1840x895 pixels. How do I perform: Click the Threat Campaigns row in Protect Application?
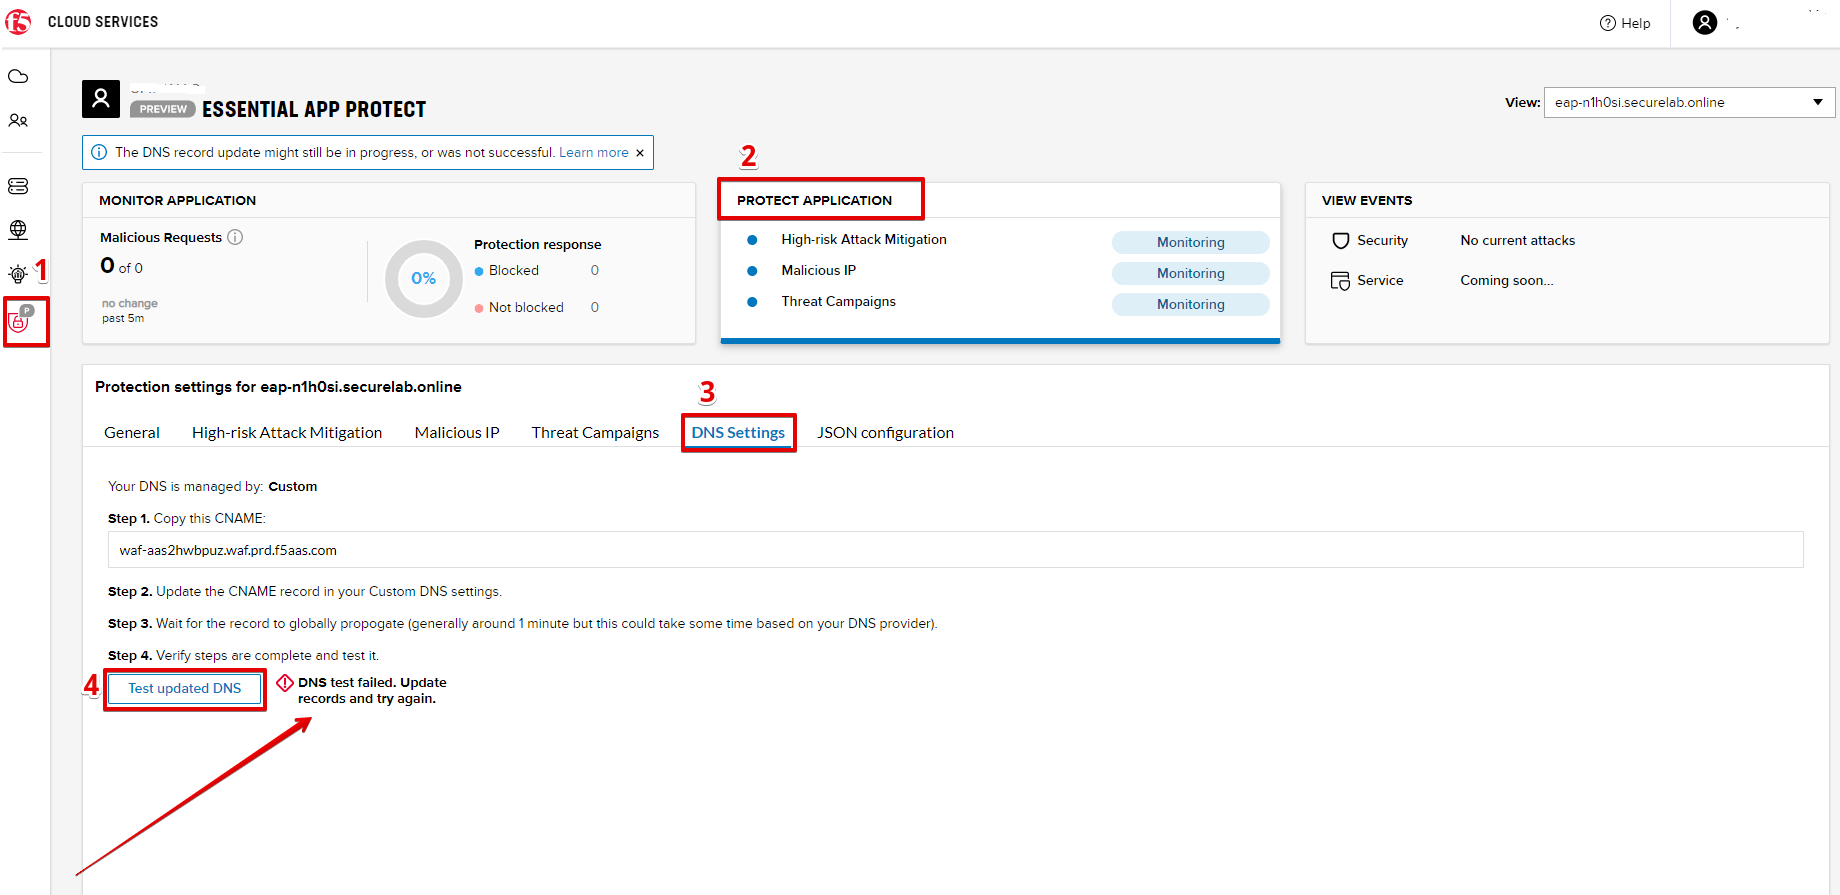[x=838, y=301]
